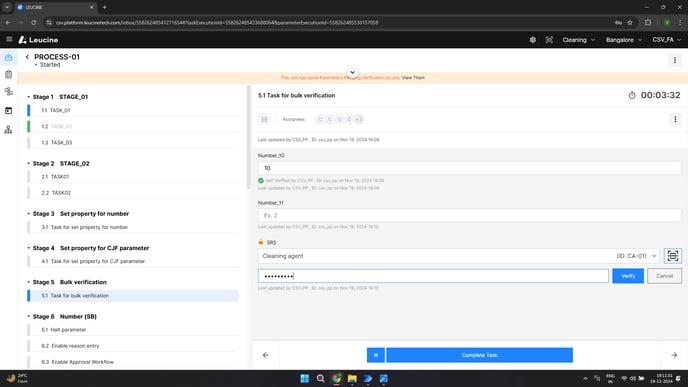Image resolution: width=688 pixels, height=387 pixels.
Task: Open the CSV_FA user dropdown
Action: coord(666,40)
